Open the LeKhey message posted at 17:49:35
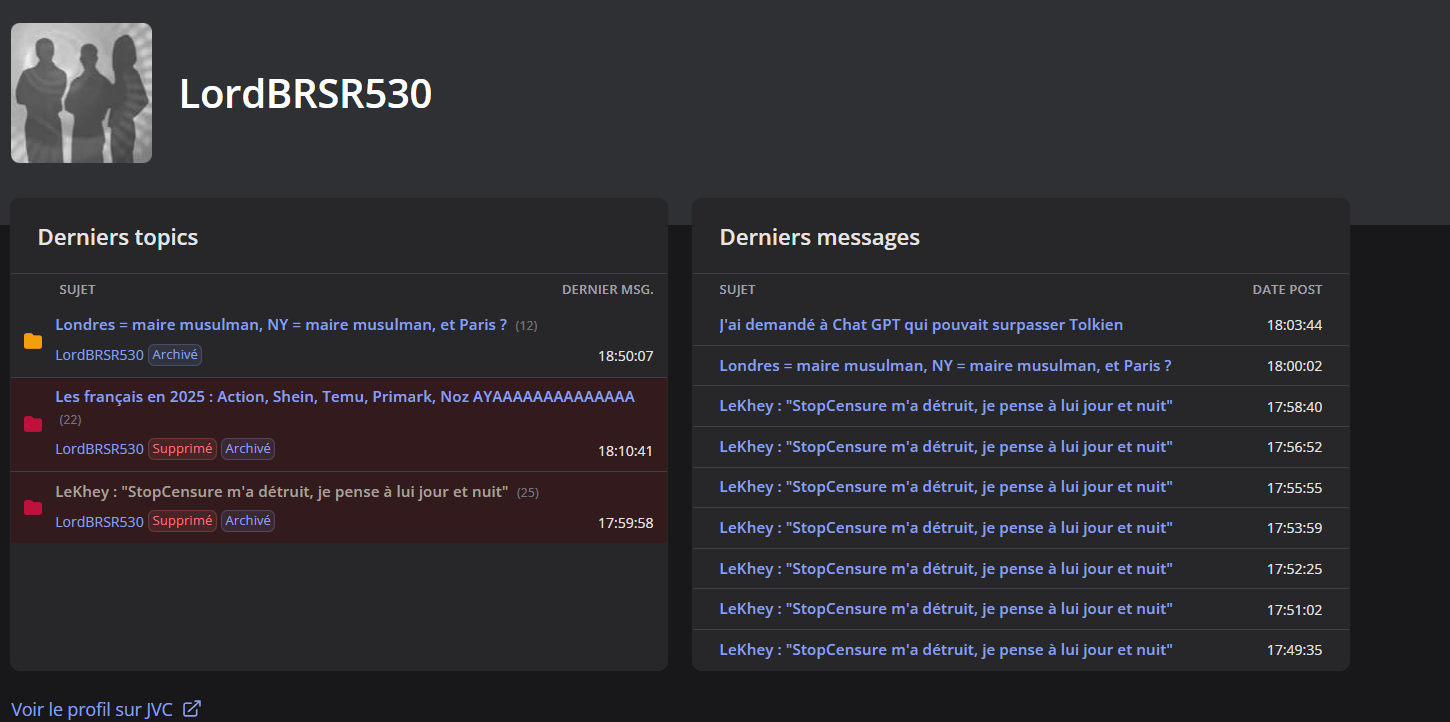Viewport: 1450px width, 722px height. pos(945,650)
